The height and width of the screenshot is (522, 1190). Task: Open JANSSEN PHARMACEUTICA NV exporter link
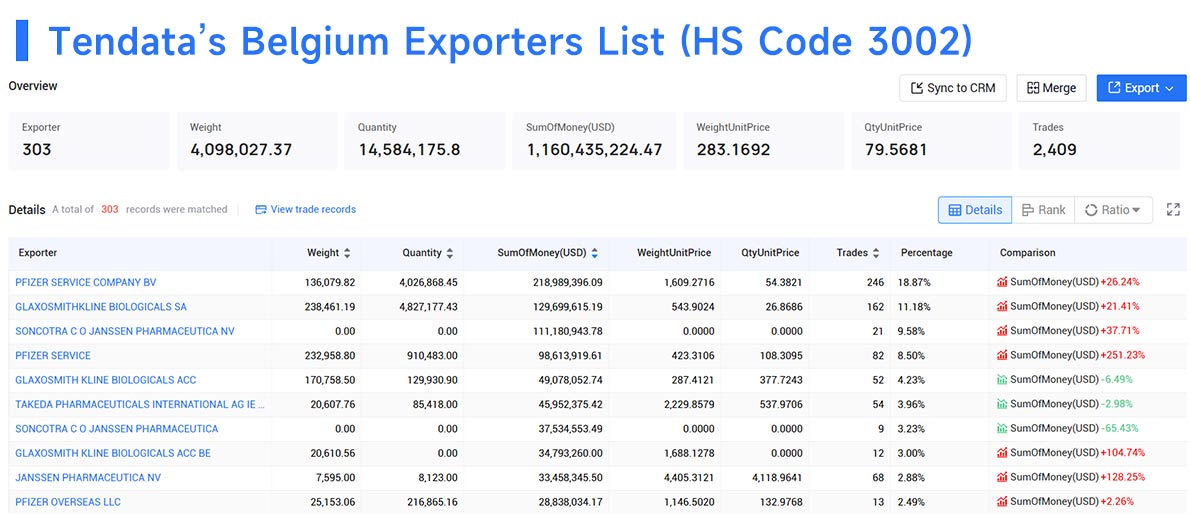88,477
